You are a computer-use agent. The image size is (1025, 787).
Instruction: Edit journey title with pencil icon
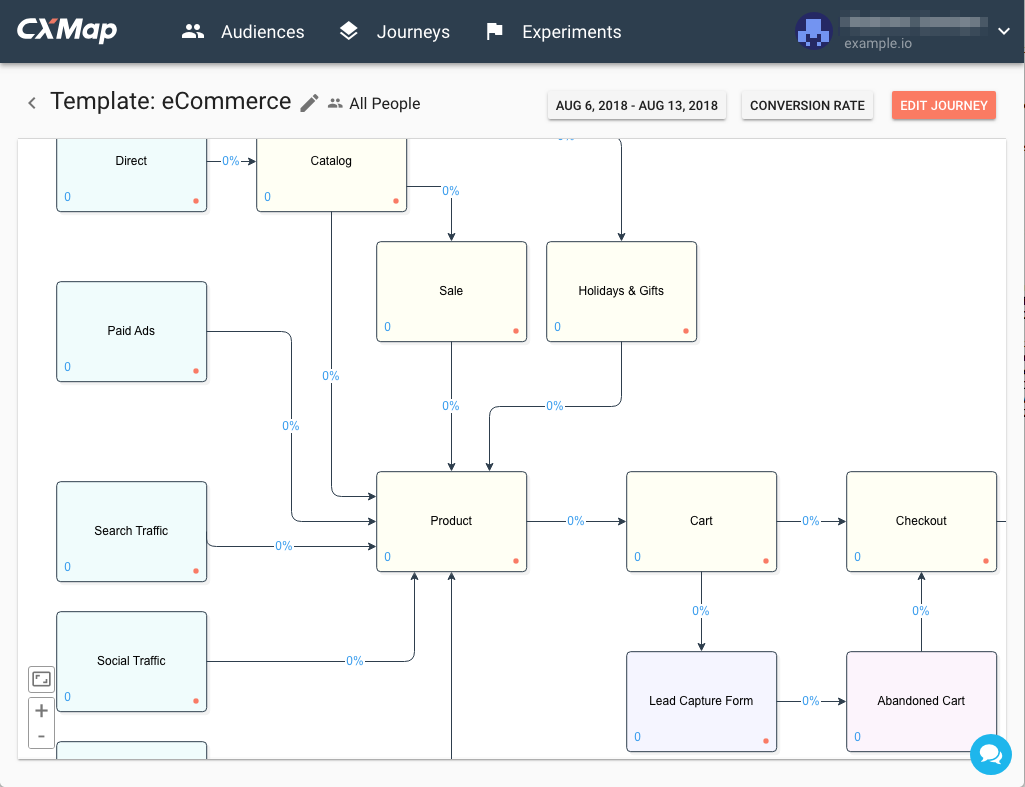tap(309, 103)
